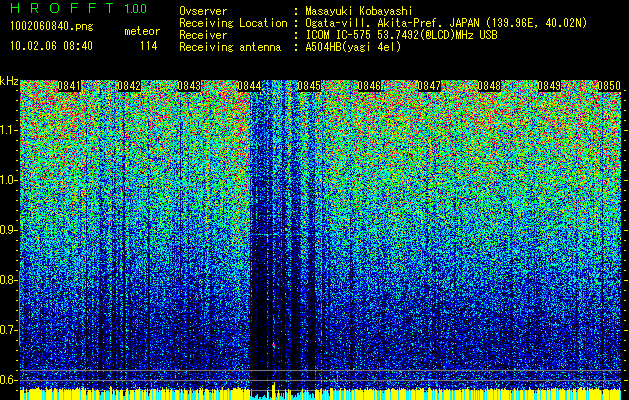Viewport: 629px width, 400px height.
Task: Click the Receiving antenna label
Action: point(230,47)
